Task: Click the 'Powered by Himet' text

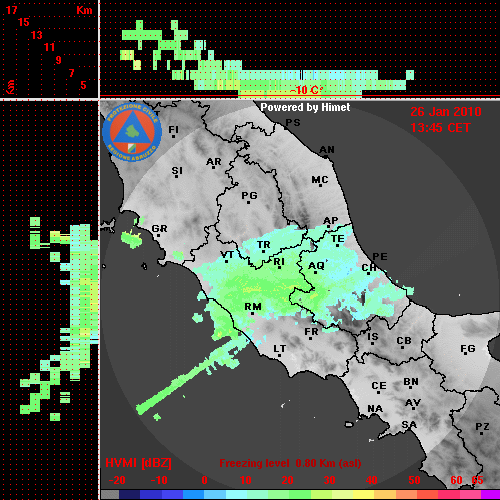Action: [305, 107]
